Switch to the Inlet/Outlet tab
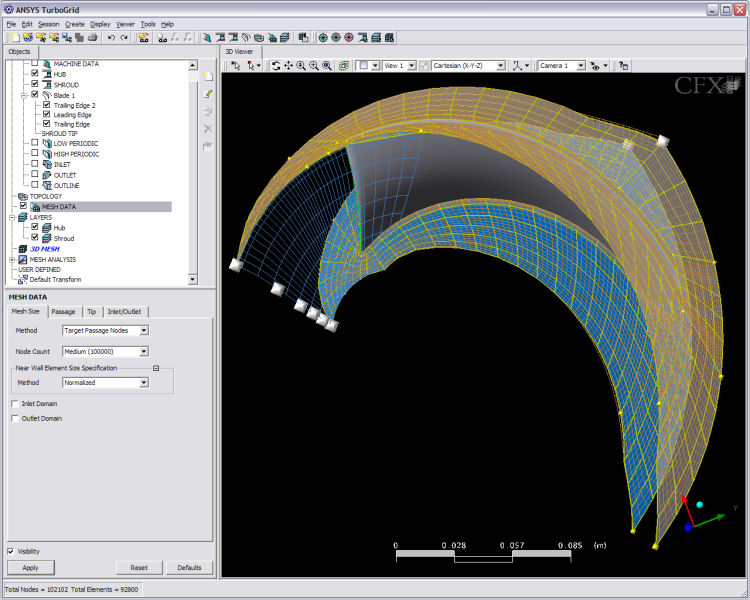750x600 pixels. click(x=124, y=312)
